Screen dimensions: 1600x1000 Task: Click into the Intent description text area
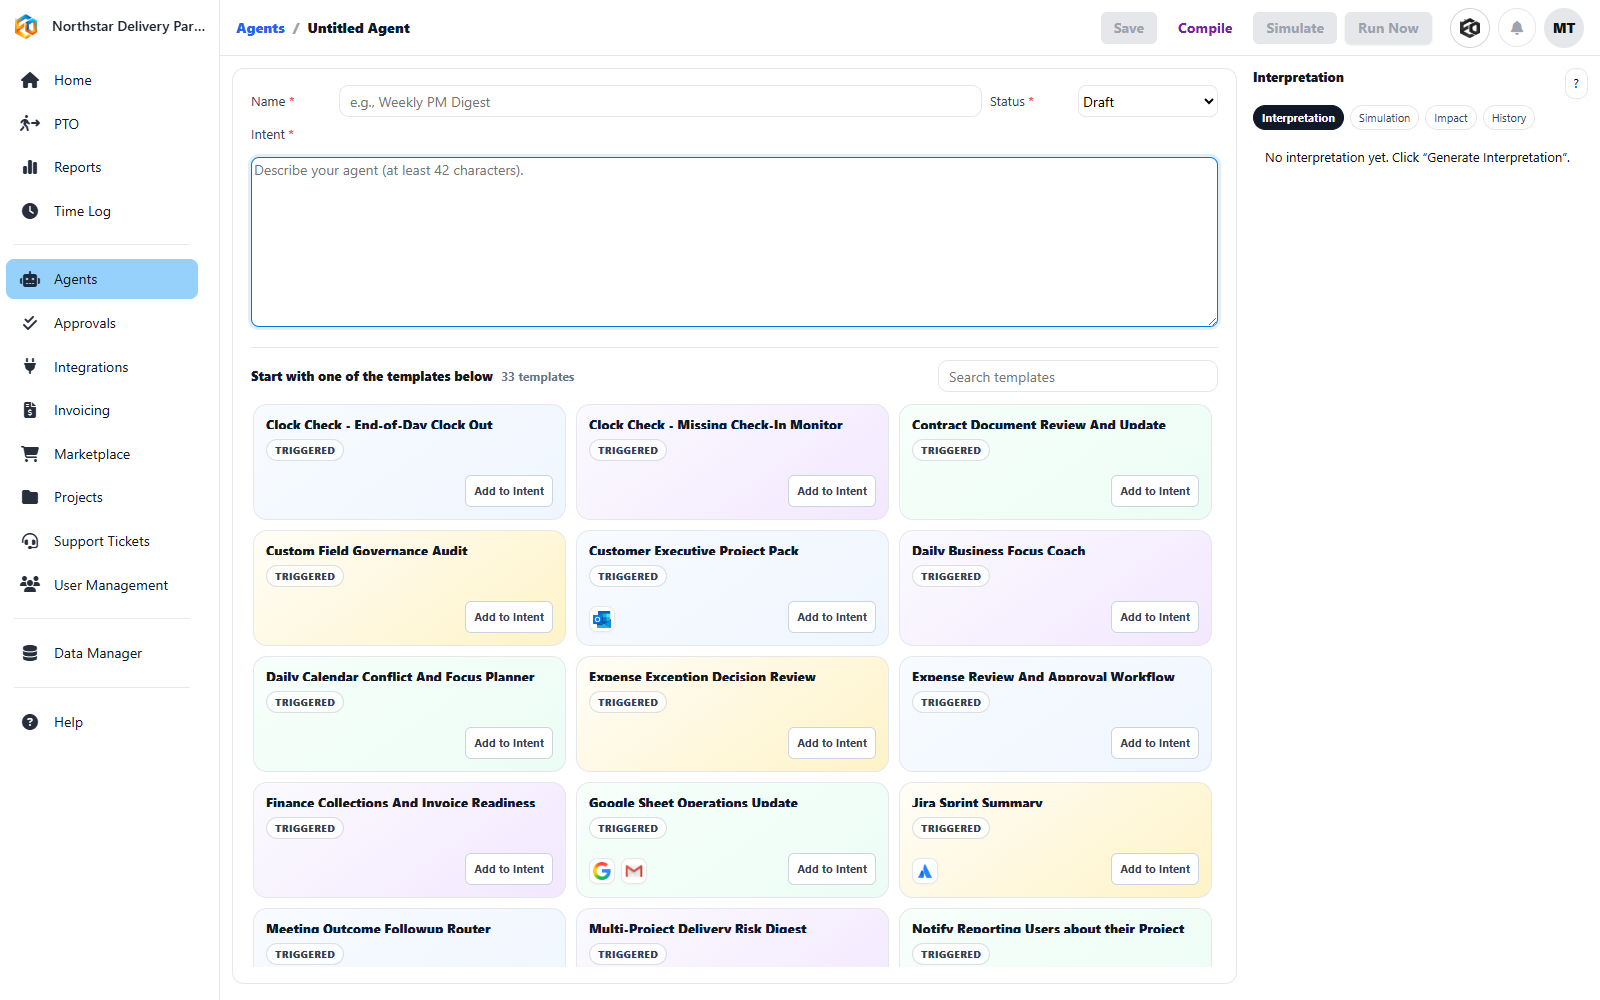(x=734, y=242)
